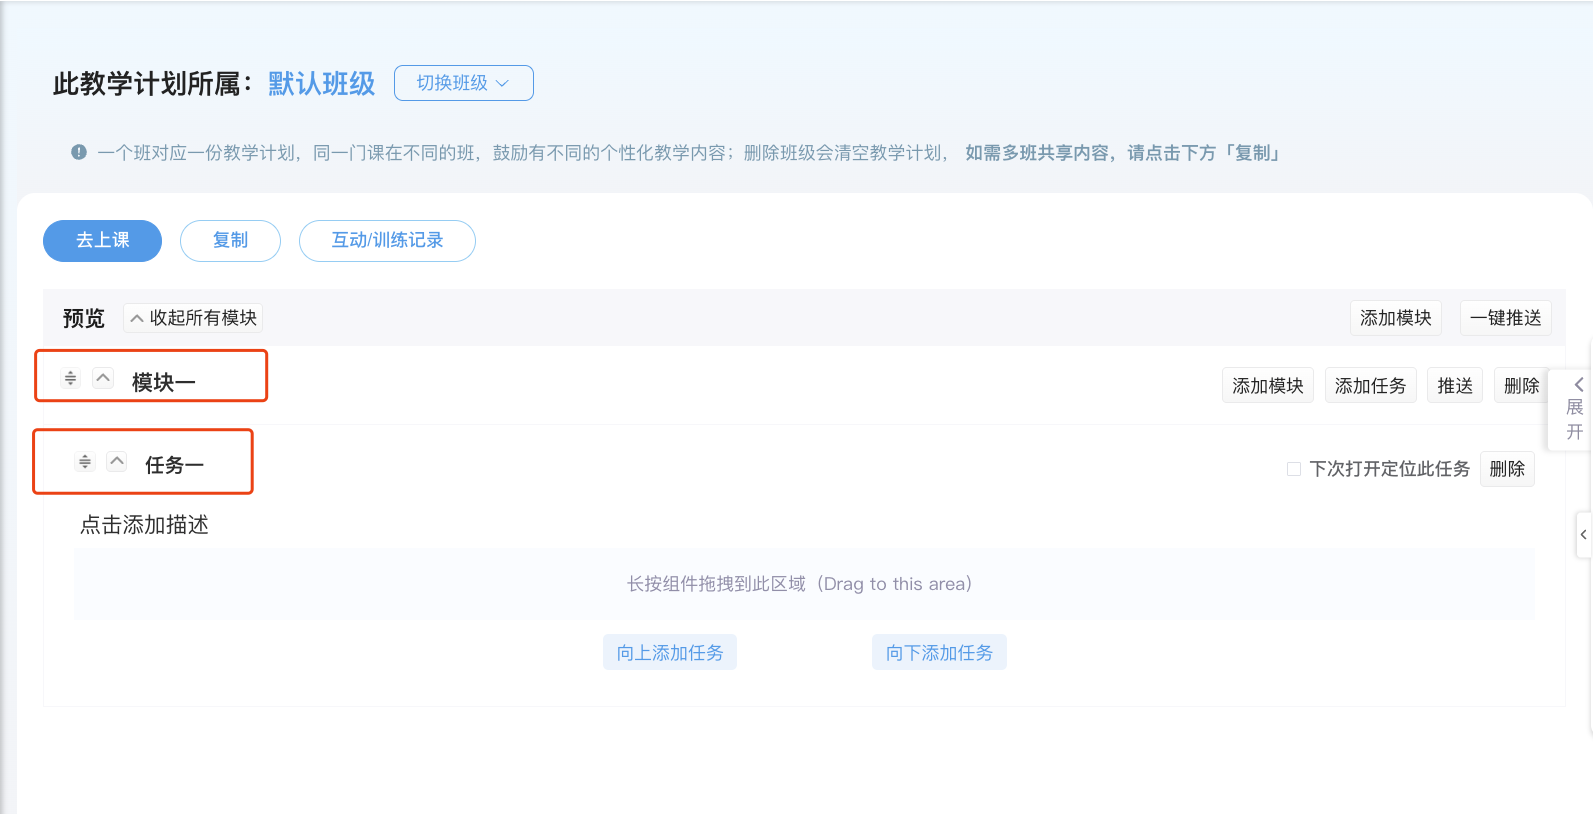This screenshot has width=1593, height=814.
Task: Click 推送 for 模块一
Action: (x=1455, y=386)
